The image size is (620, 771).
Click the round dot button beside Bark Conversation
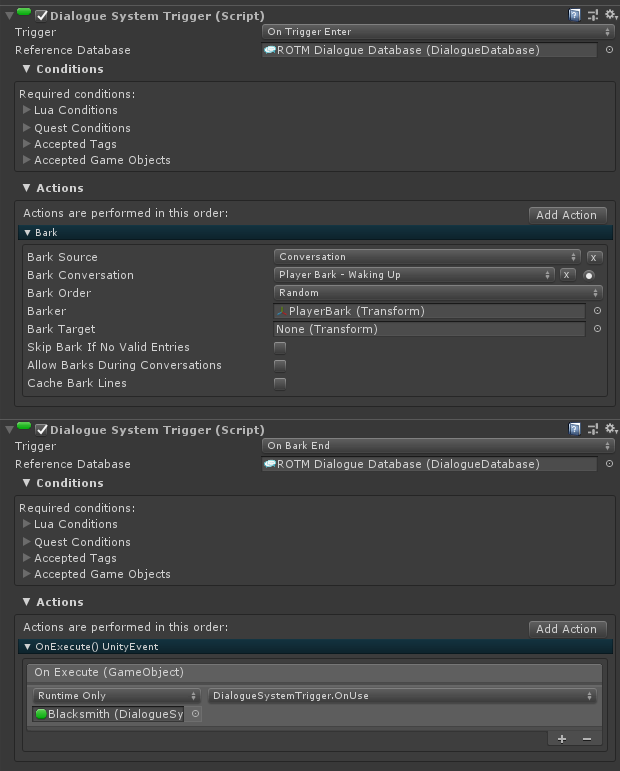tap(589, 275)
